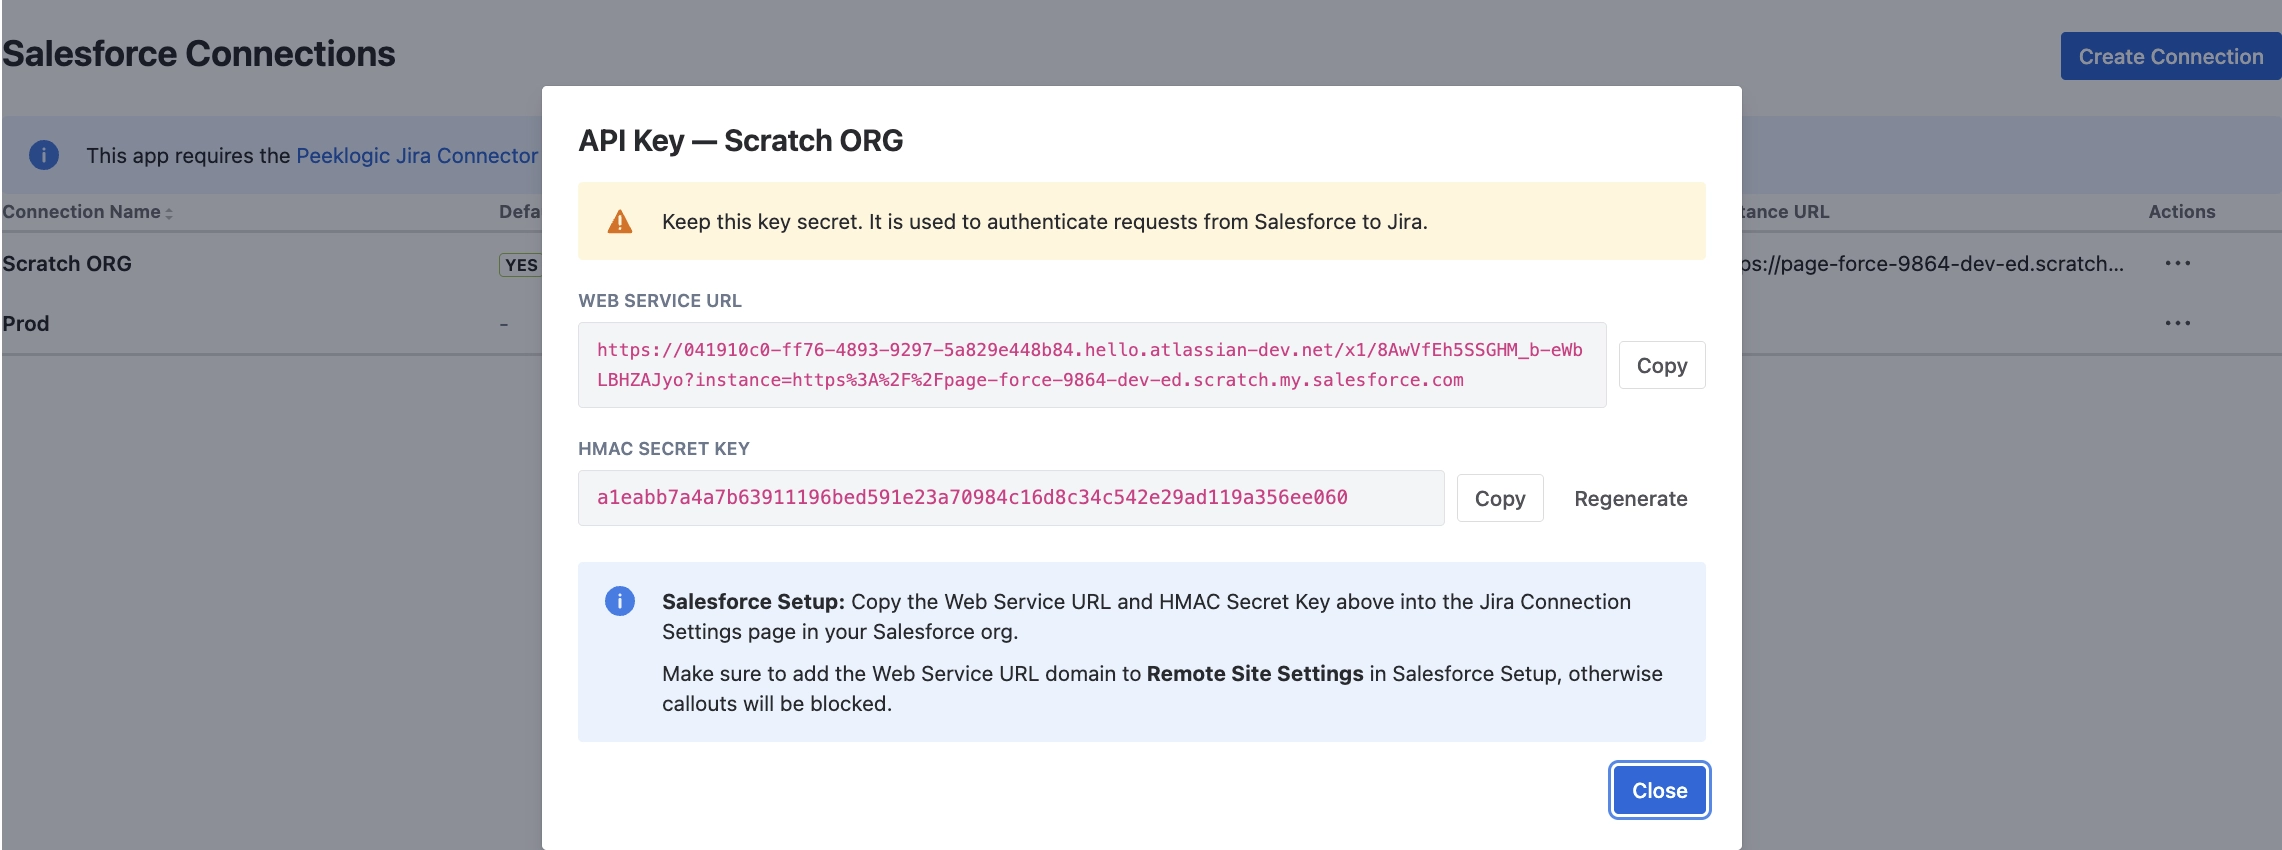Copy the Web Service URL
2282x850 pixels.
click(1662, 366)
